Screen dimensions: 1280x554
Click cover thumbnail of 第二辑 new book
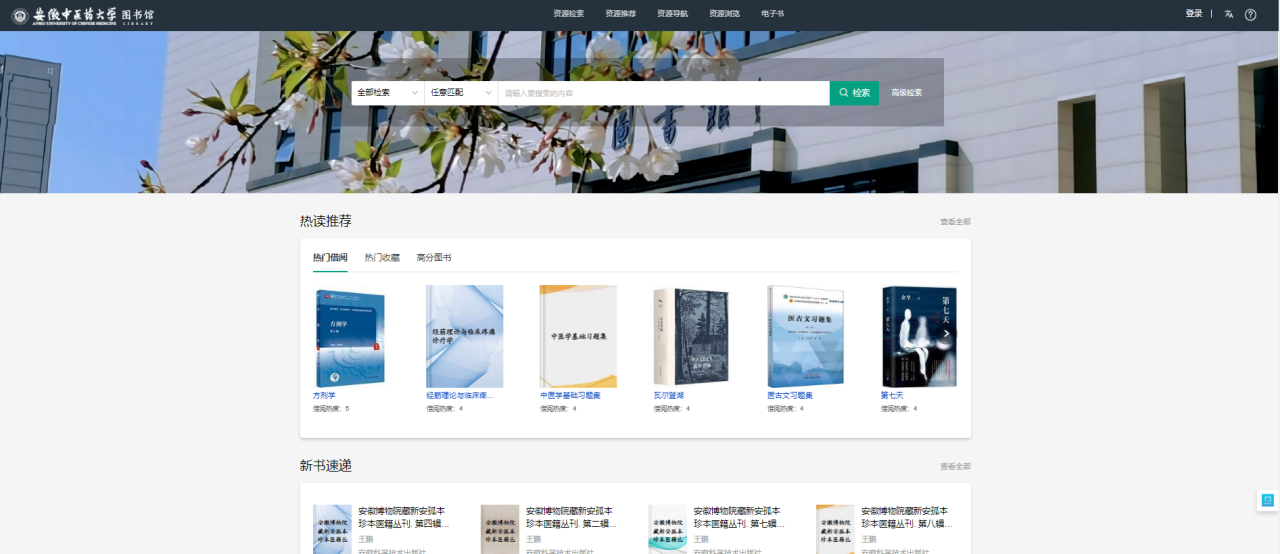pyautogui.click(x=500, y=529)
